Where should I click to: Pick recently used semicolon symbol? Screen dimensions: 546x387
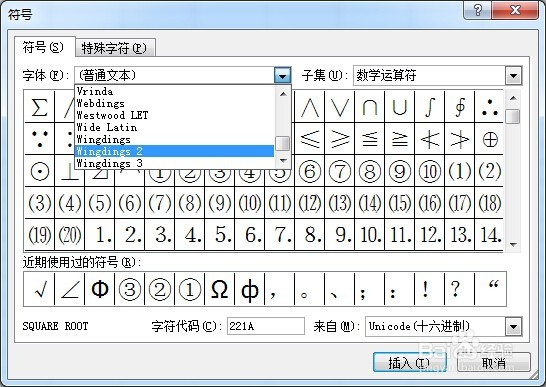[369, 289]
